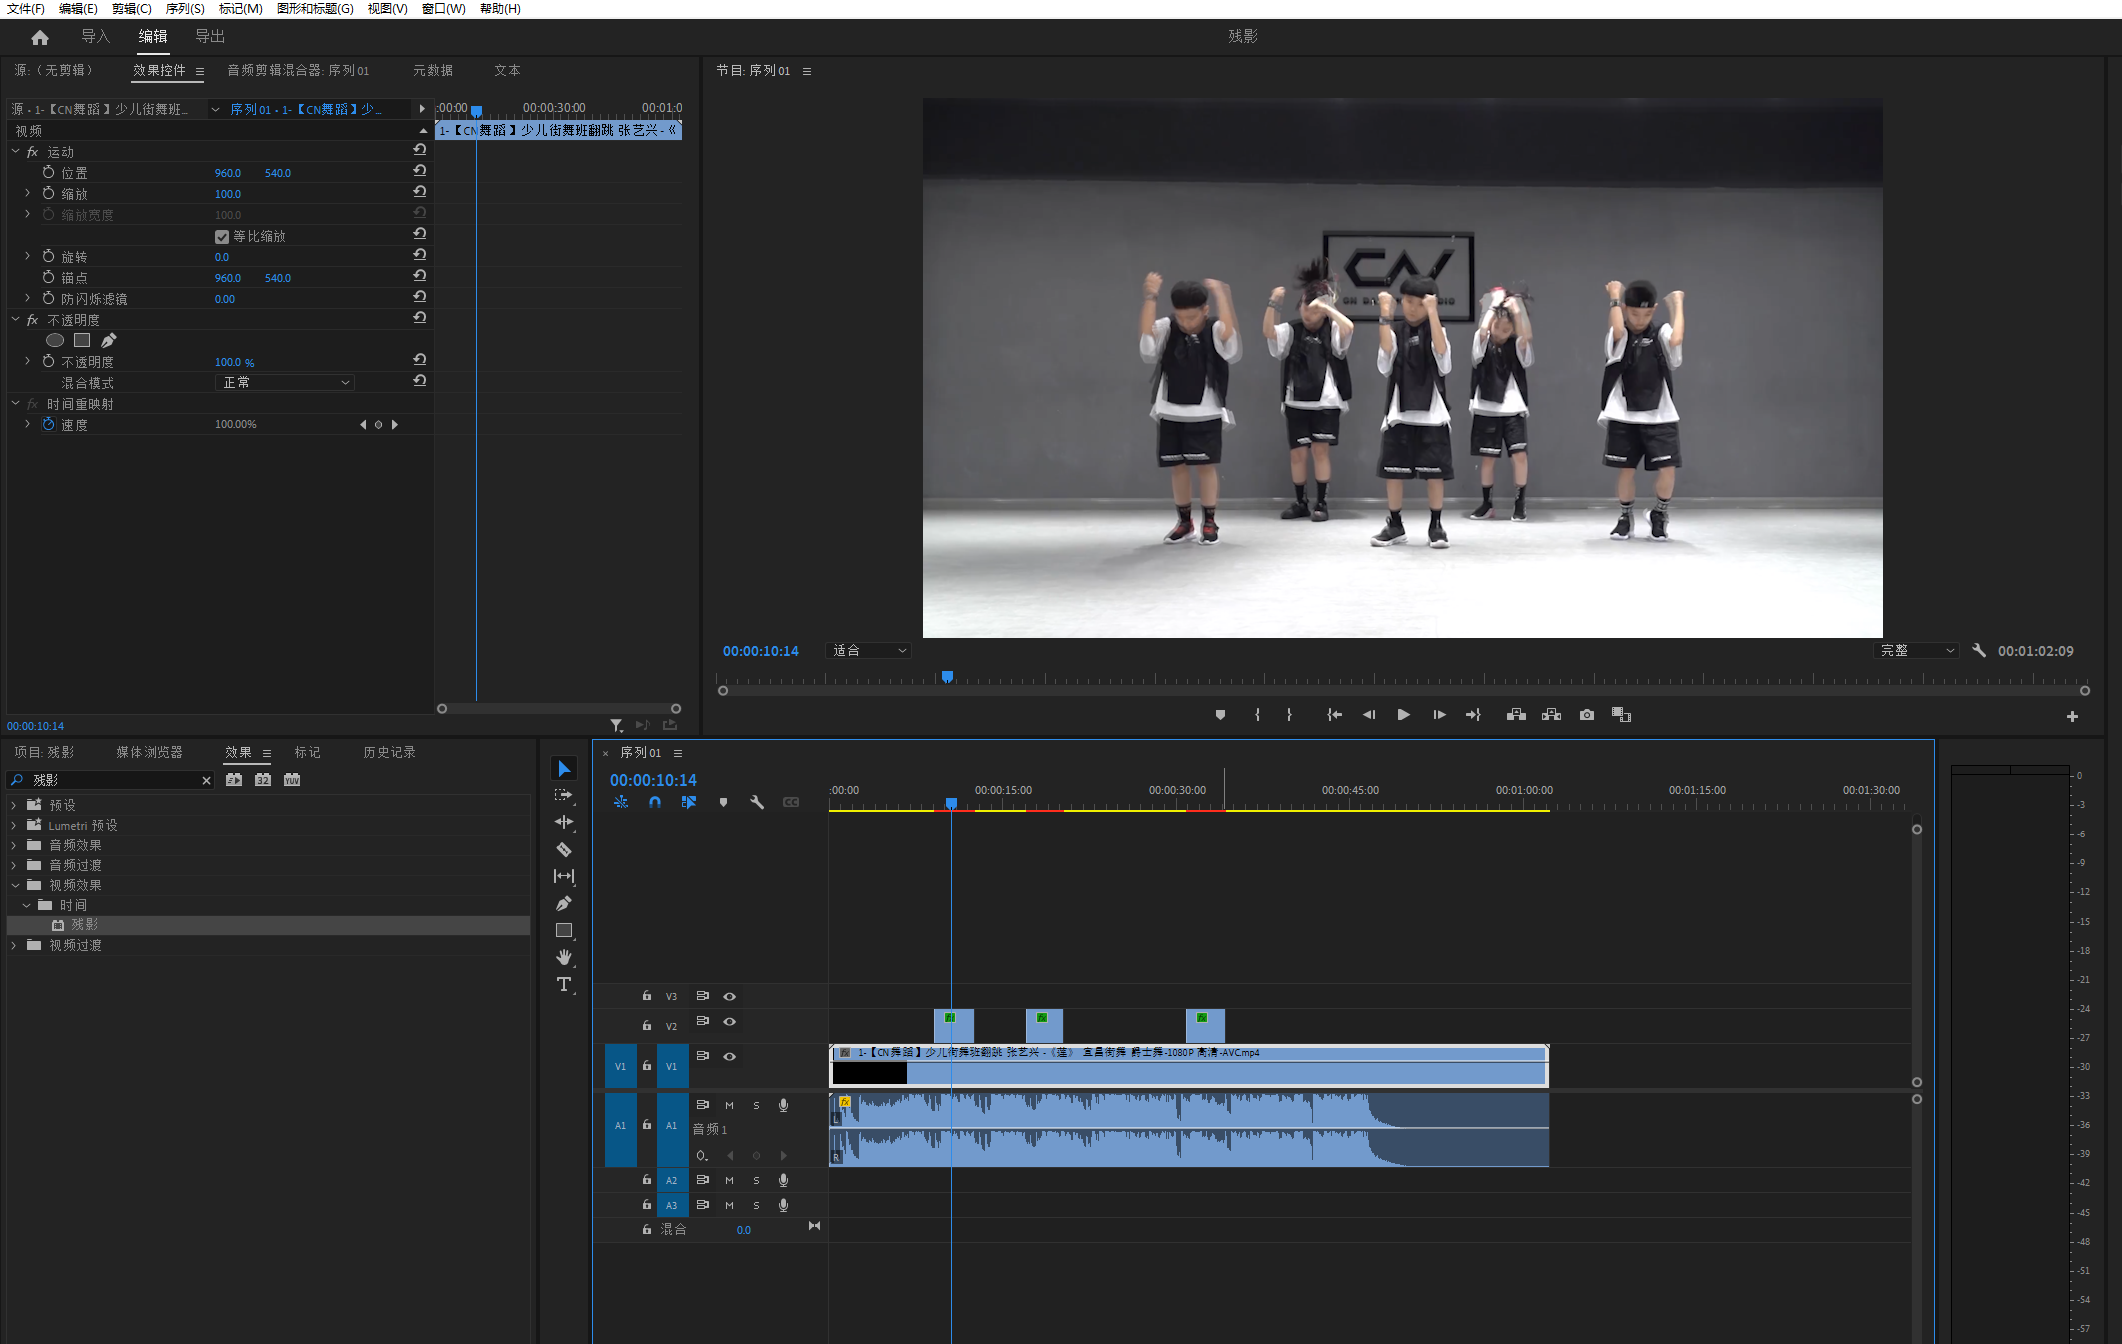Select the Hand tool

click(x=564, y=957)
